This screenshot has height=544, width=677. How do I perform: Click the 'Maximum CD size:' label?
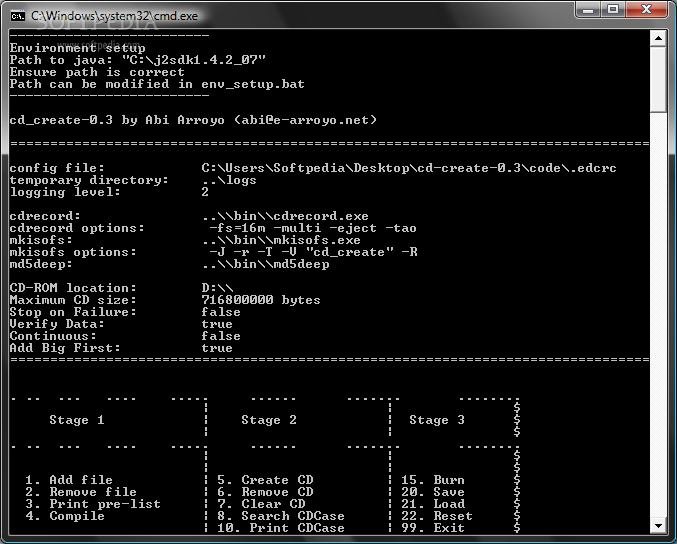(73, 300)
